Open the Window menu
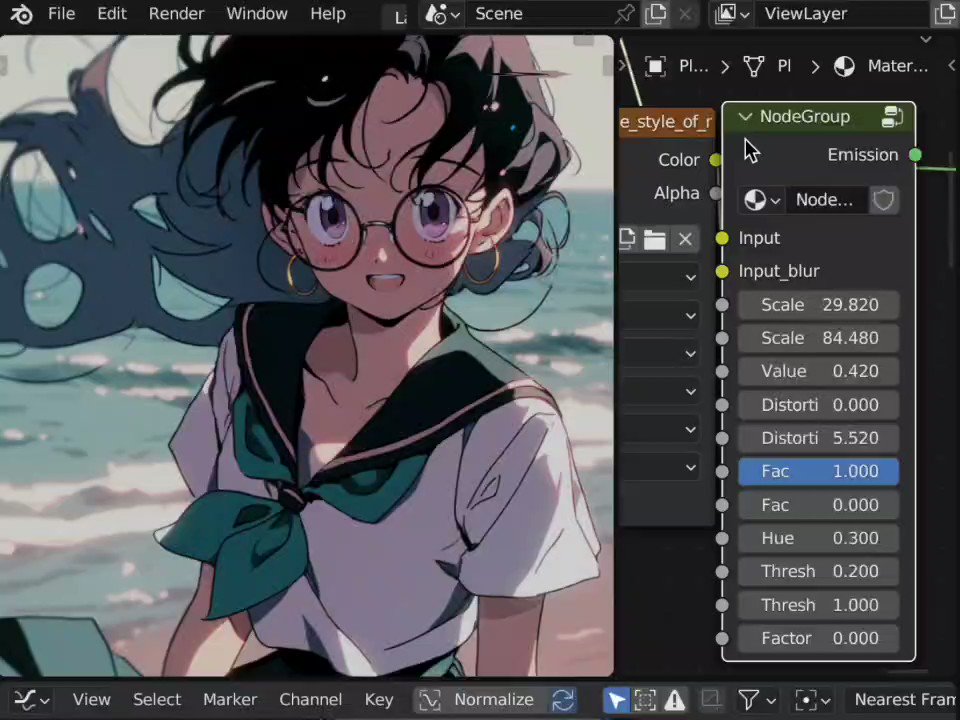The height and width of the screenshot is (720, 960). click(257, 13)
